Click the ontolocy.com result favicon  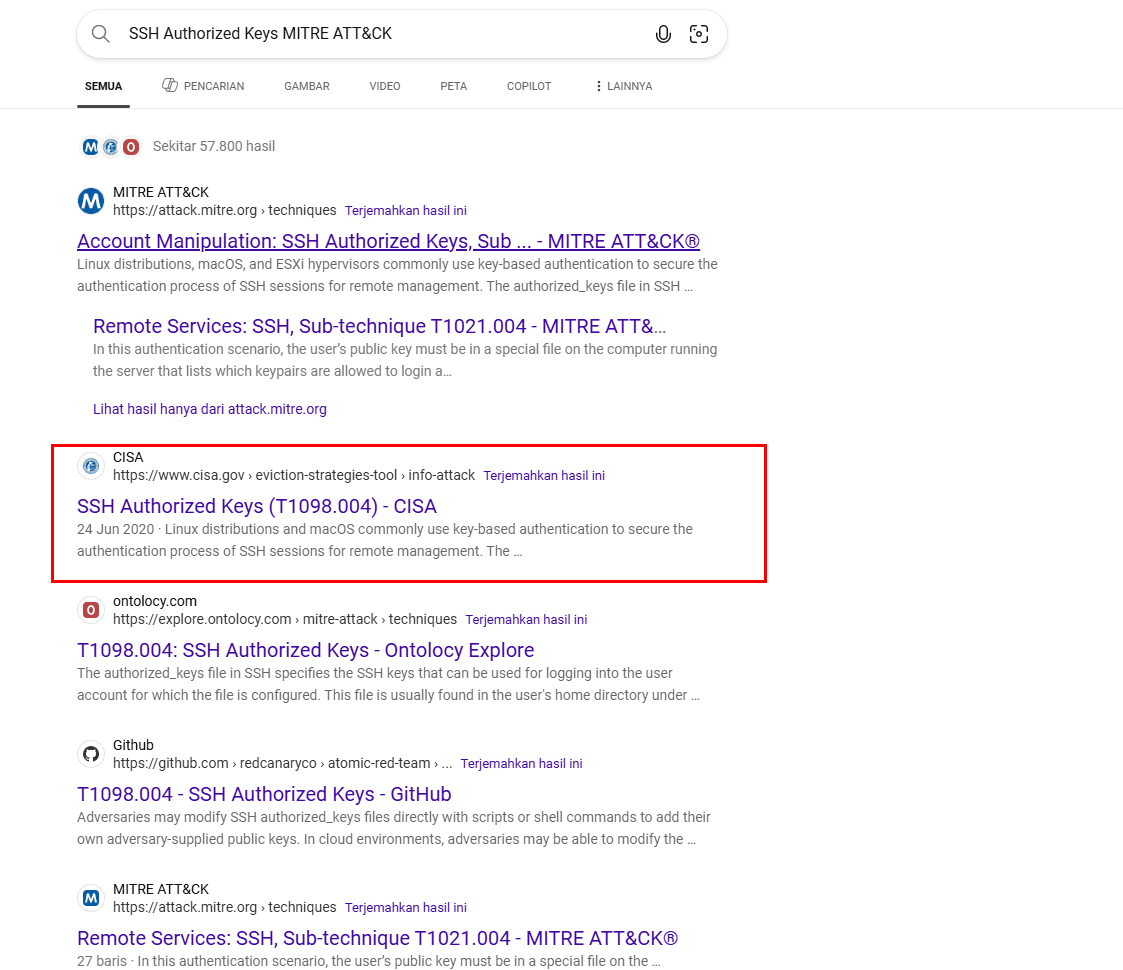(91, 610)
